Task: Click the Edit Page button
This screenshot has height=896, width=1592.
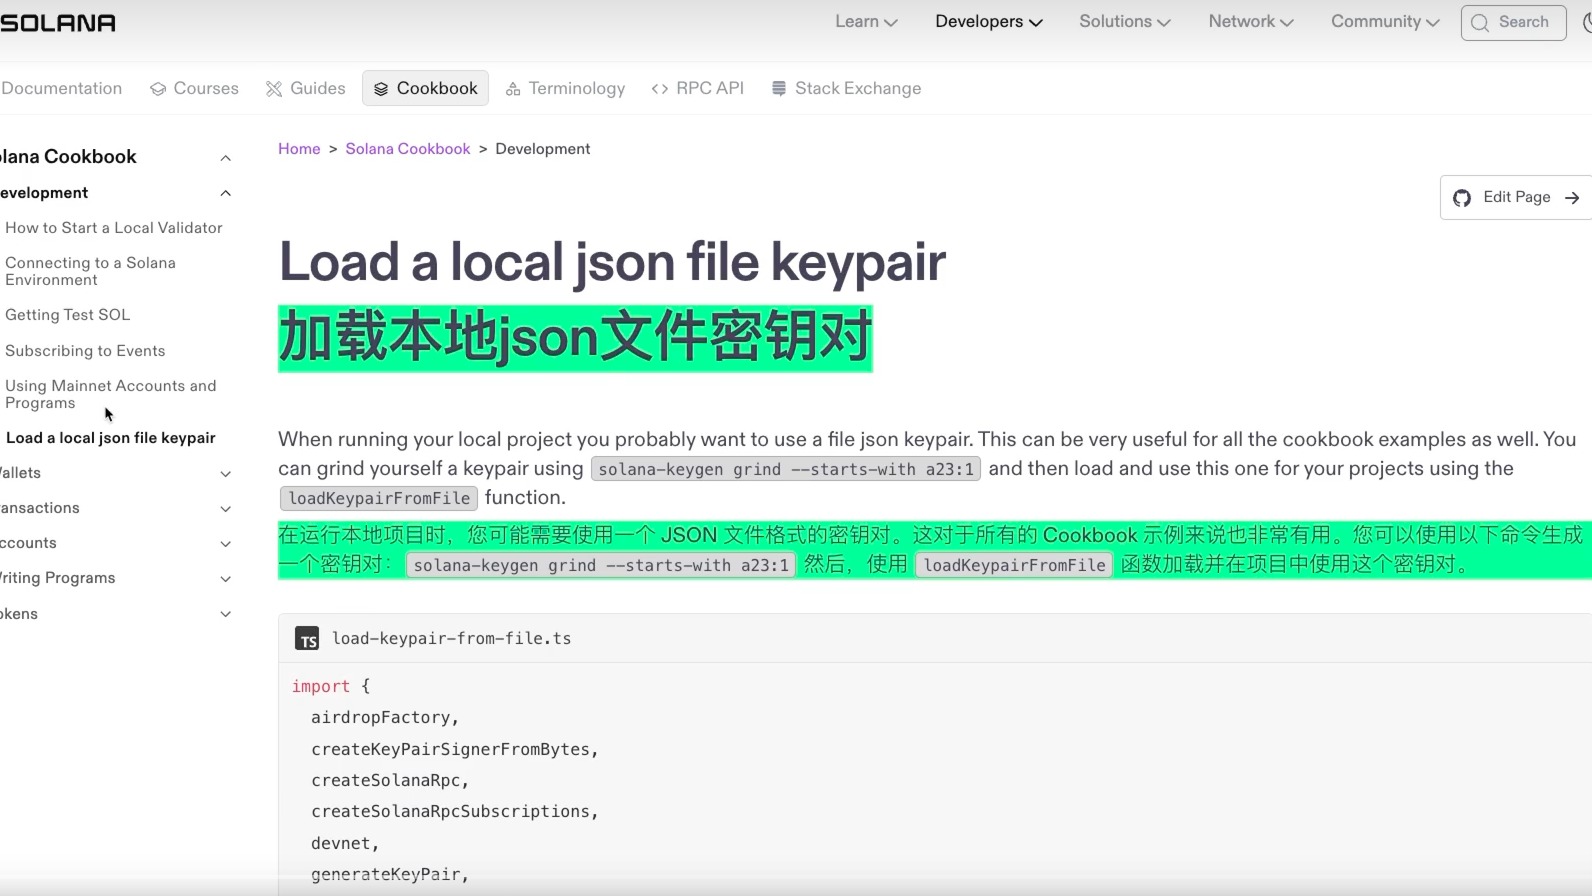Action: (1516, 197)
